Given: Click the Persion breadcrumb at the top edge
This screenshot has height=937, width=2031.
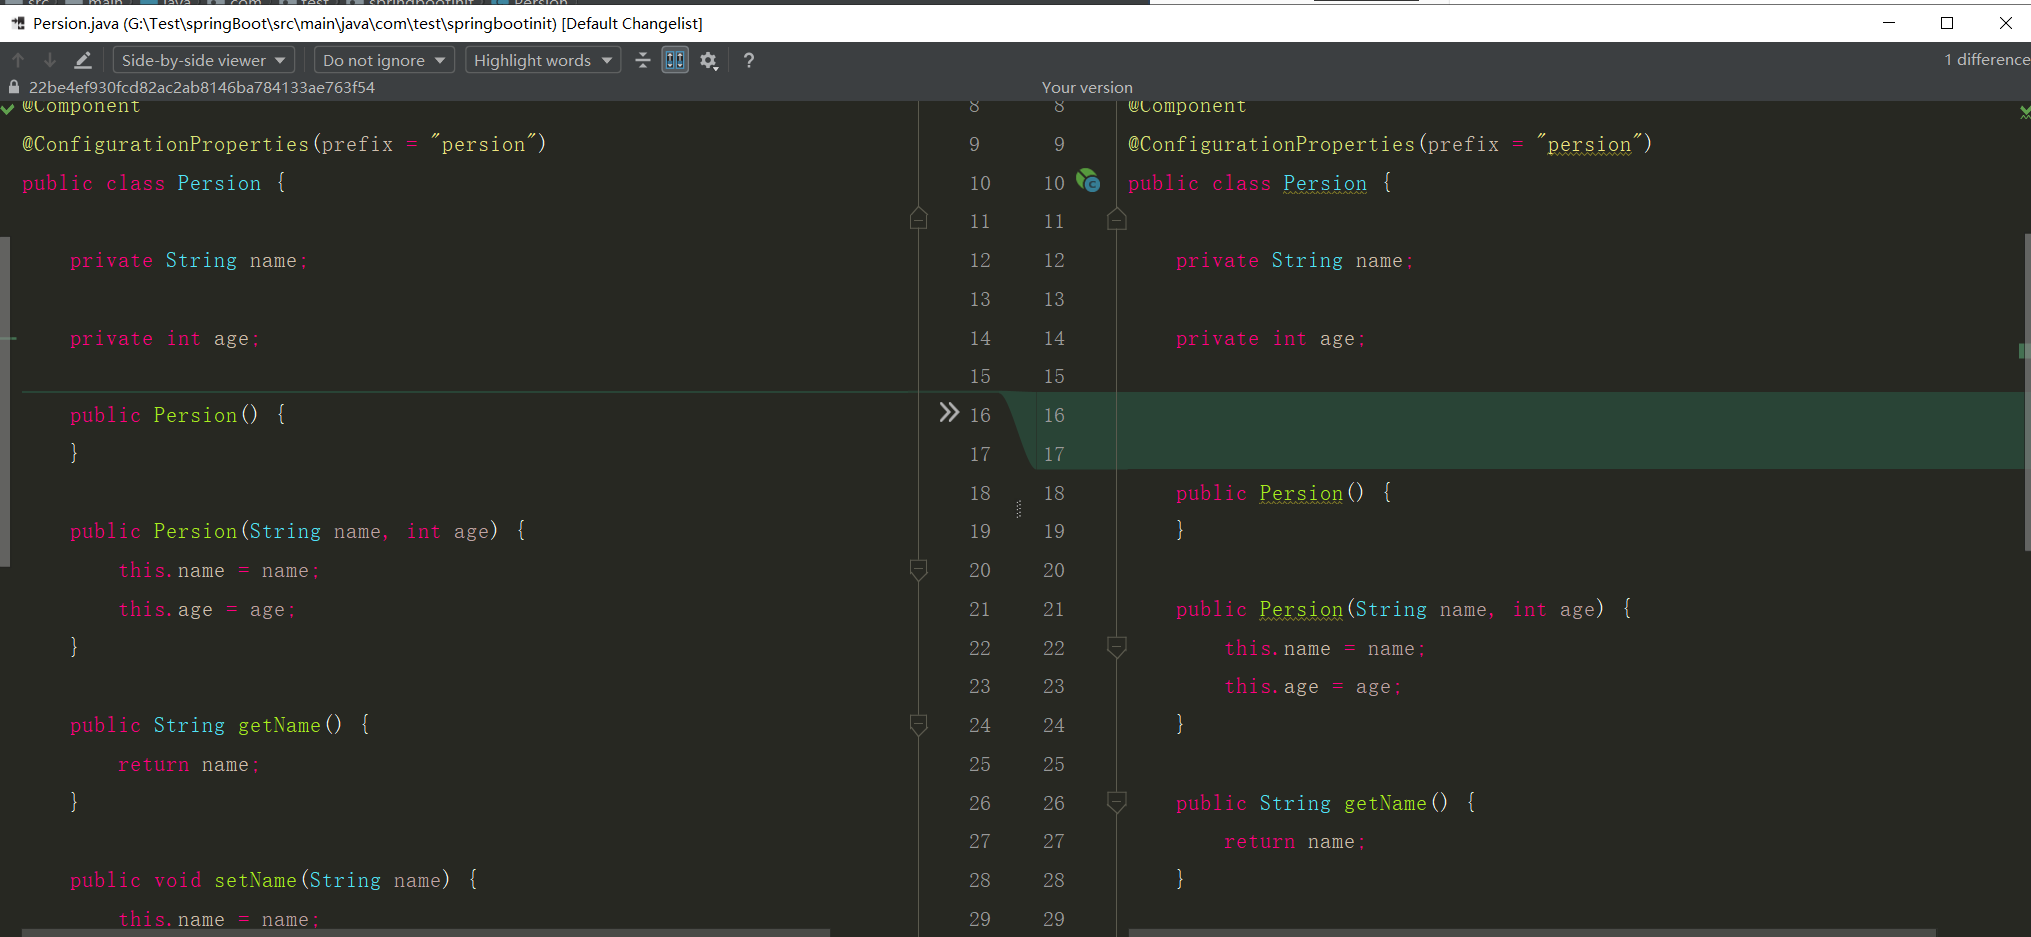Looking at the screenshot, I should [x=530, y=3].
